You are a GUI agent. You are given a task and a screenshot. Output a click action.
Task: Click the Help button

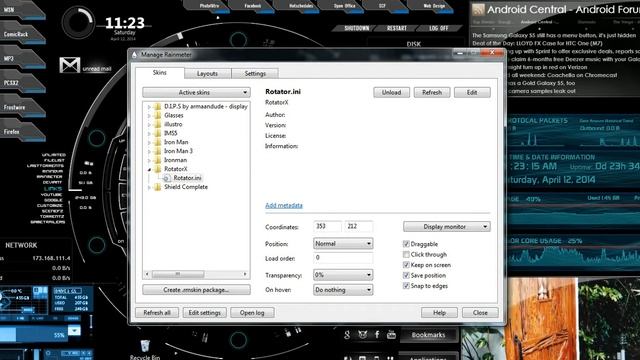point(439,313)
